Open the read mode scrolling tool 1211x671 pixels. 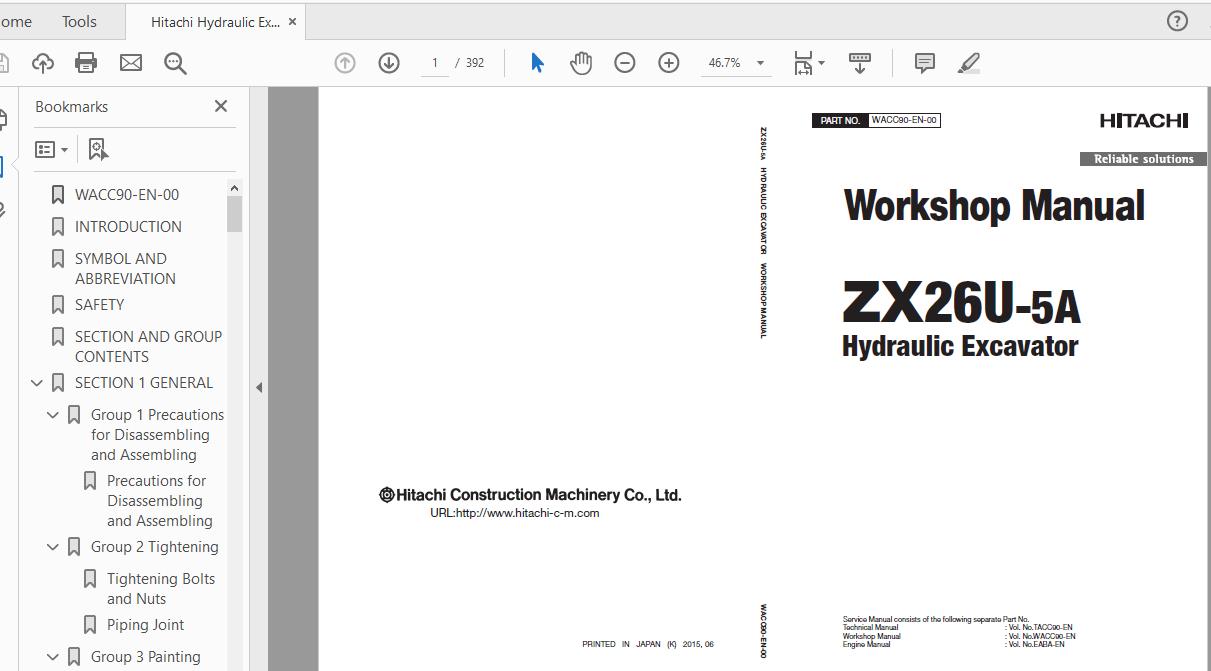tap(860, 63)
